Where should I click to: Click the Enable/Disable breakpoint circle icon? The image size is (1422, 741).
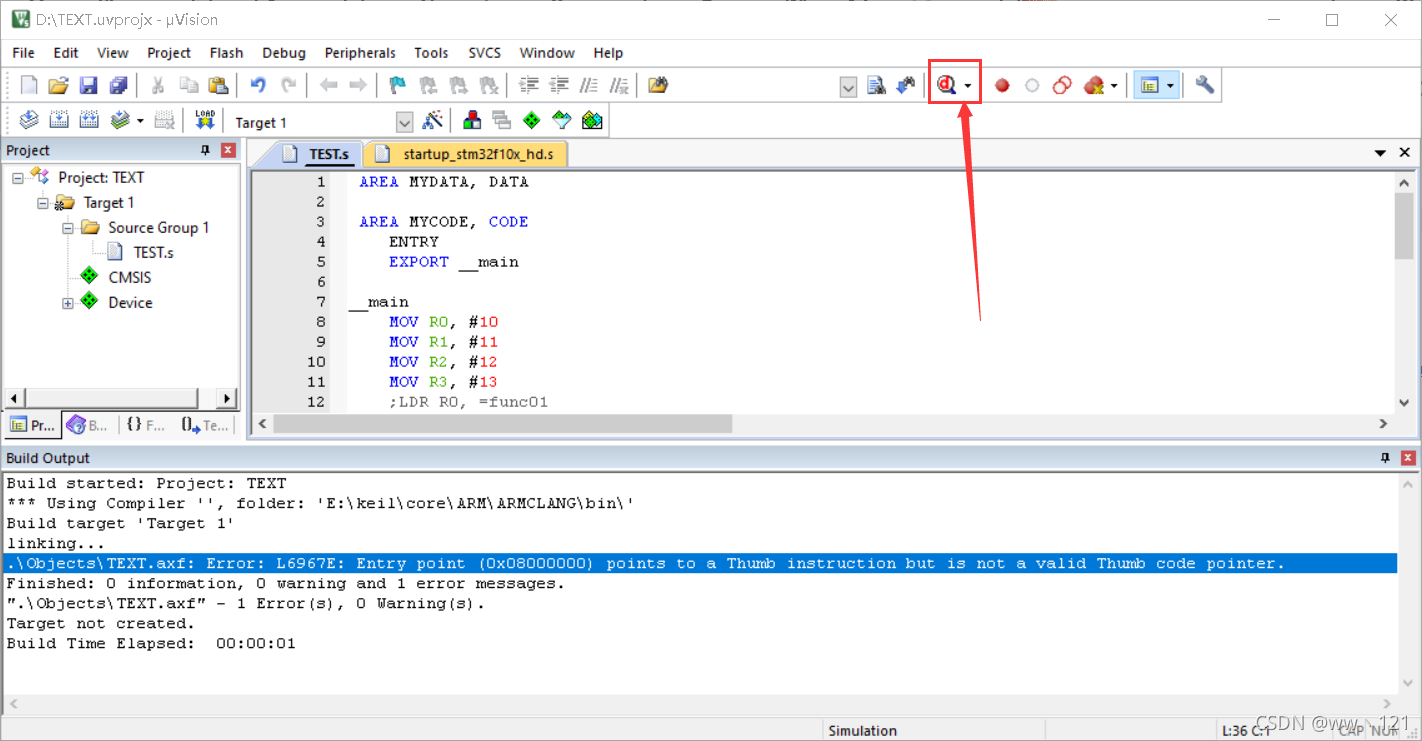pos(1032,86)
